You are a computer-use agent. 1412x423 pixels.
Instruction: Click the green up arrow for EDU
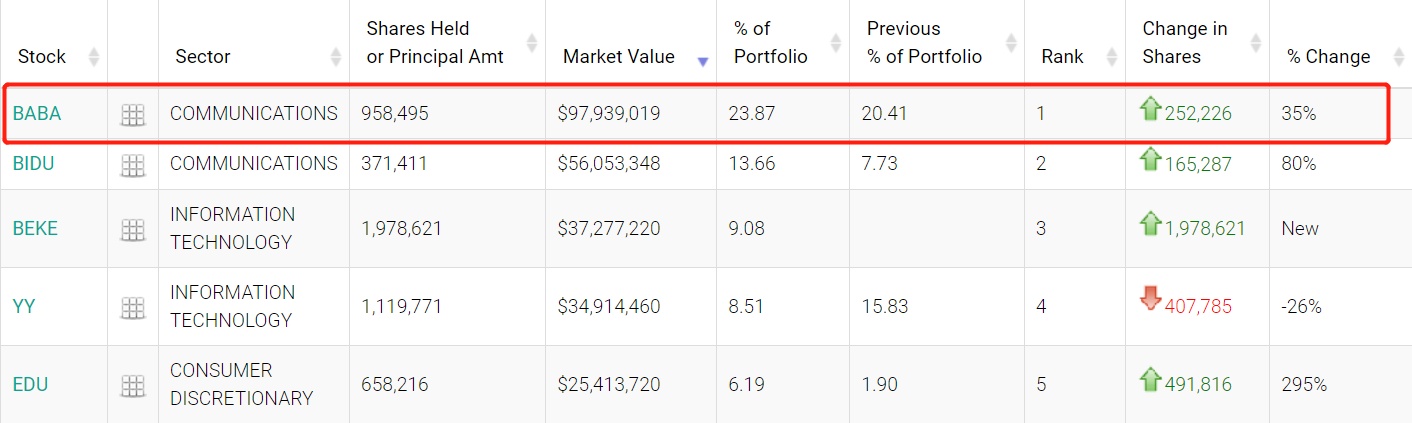tap(1150, 380)
